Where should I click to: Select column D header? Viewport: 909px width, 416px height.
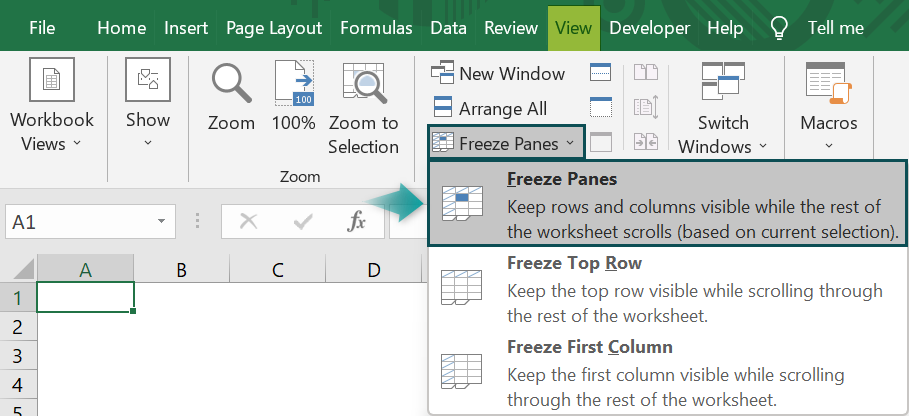(374, 269)
